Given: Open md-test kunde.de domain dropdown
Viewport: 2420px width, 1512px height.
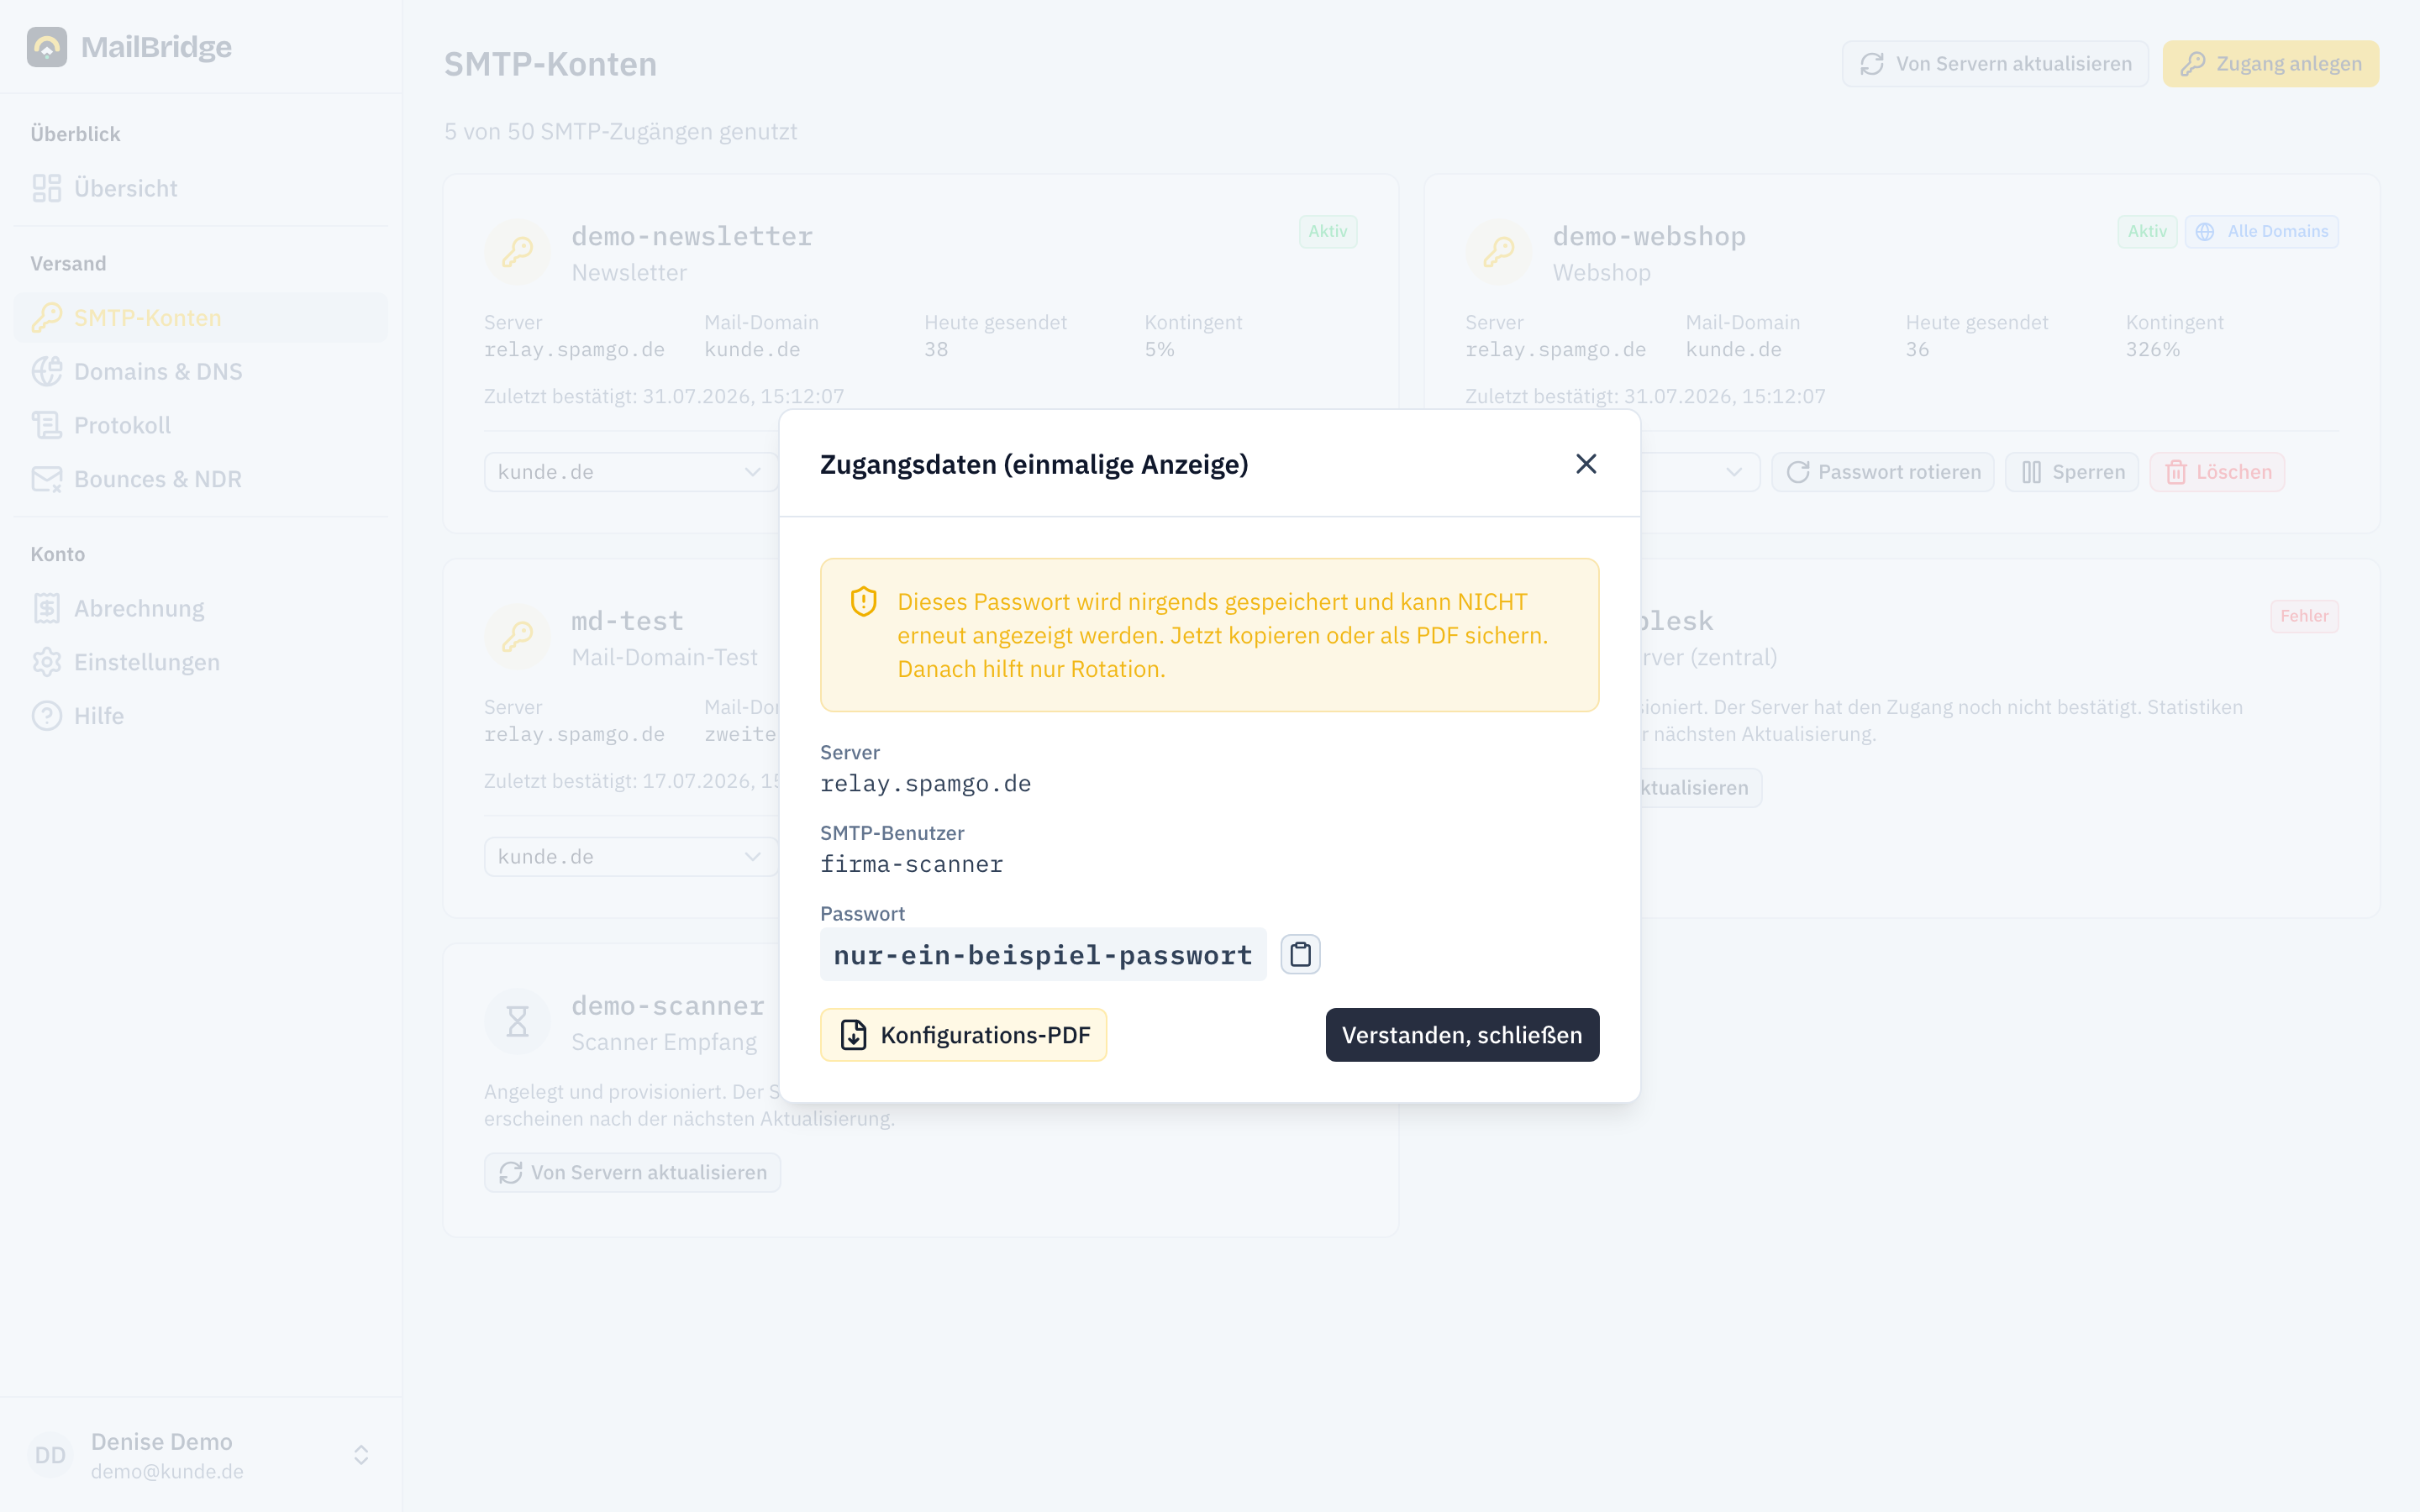Looking at the screenshot, I should point(631,857).
